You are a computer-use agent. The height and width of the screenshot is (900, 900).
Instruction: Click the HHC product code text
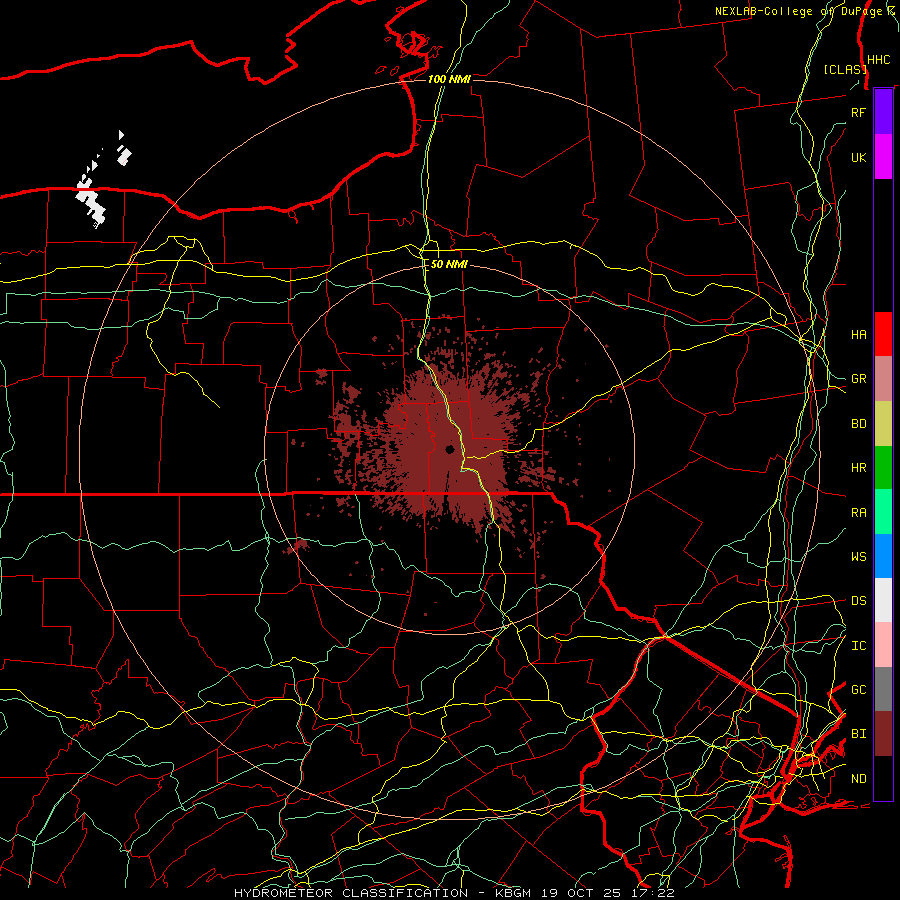click(878, 60)
